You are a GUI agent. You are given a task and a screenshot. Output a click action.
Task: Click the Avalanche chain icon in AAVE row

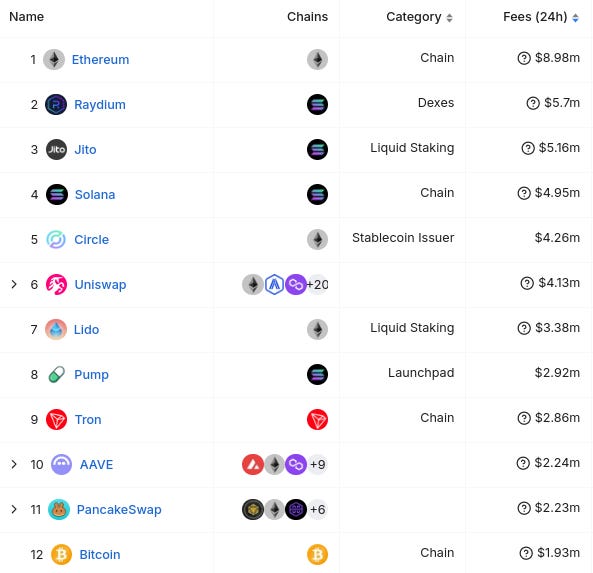coord(253,464)
